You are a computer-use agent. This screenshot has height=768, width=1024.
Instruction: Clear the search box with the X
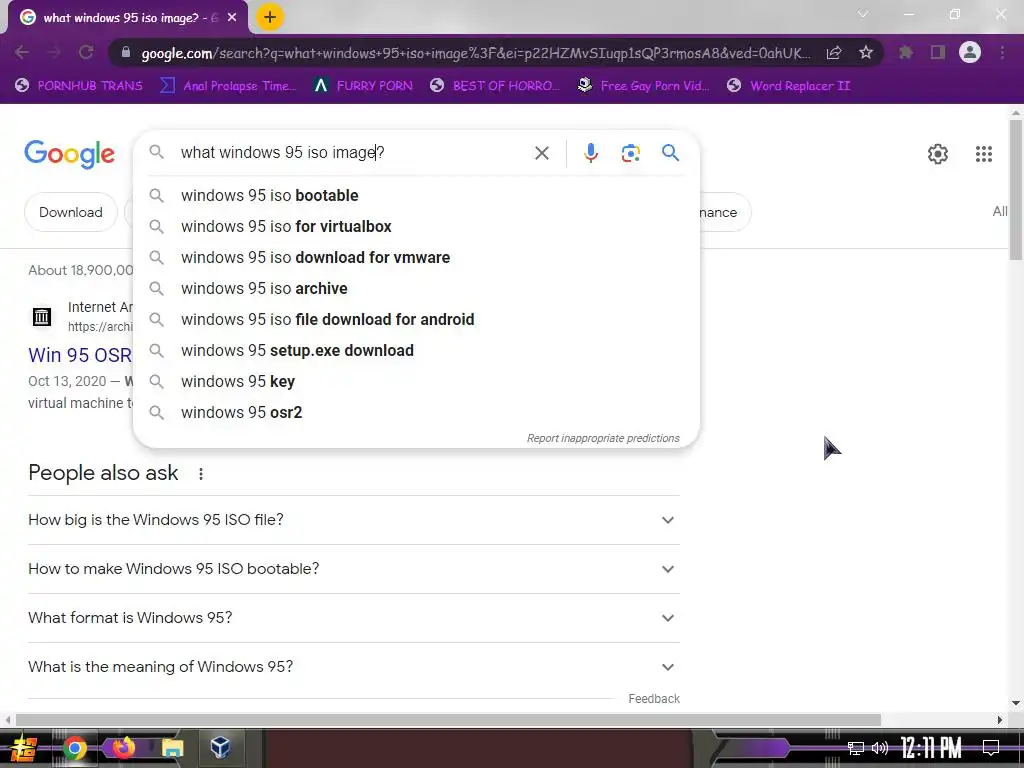[x=541, y=153]
